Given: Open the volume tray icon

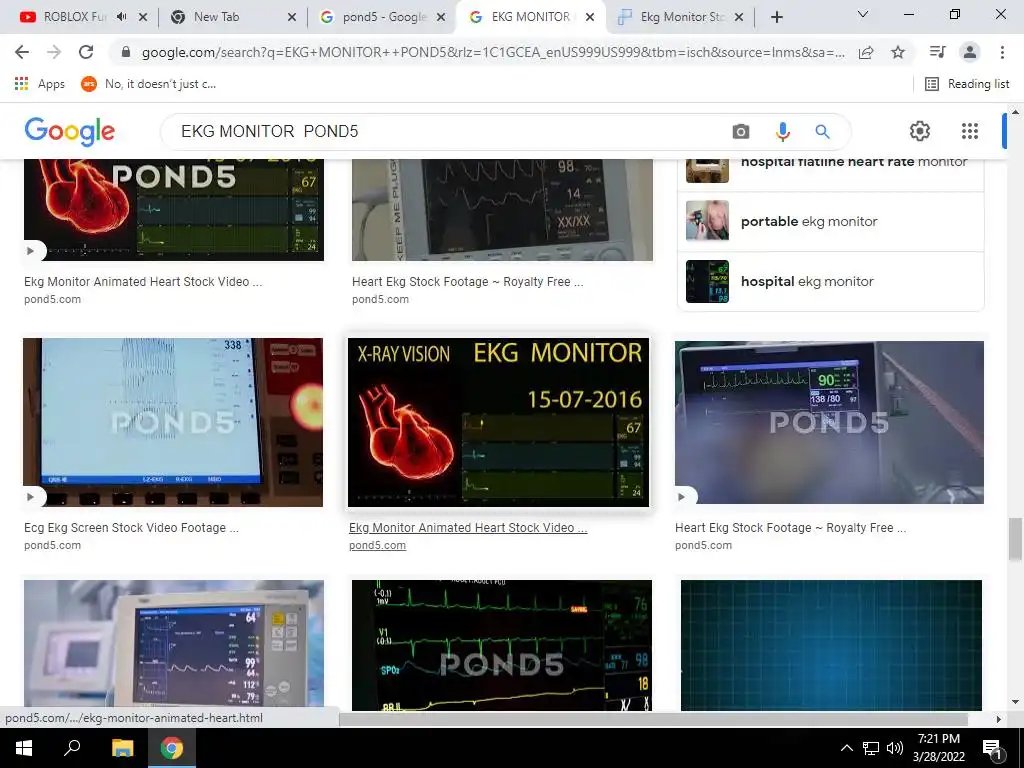Looking at the screenshot, I should (x=895, y=748).
